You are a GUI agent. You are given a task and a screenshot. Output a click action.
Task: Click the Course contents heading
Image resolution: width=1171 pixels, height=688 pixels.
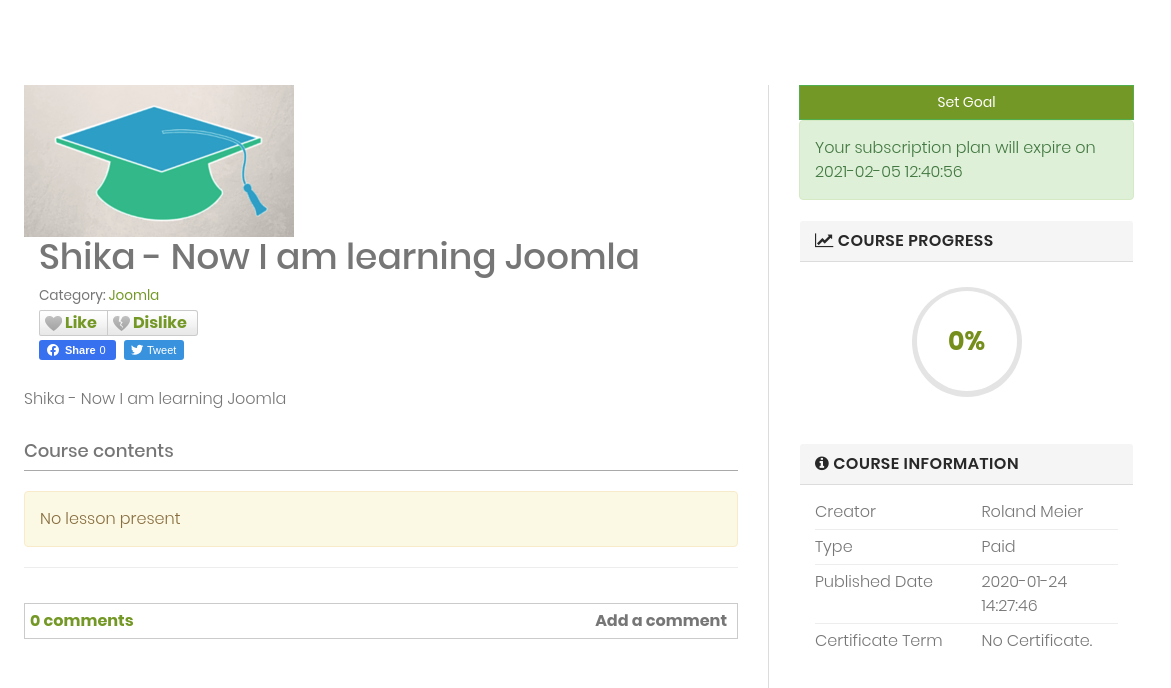[x=99, y=451]
